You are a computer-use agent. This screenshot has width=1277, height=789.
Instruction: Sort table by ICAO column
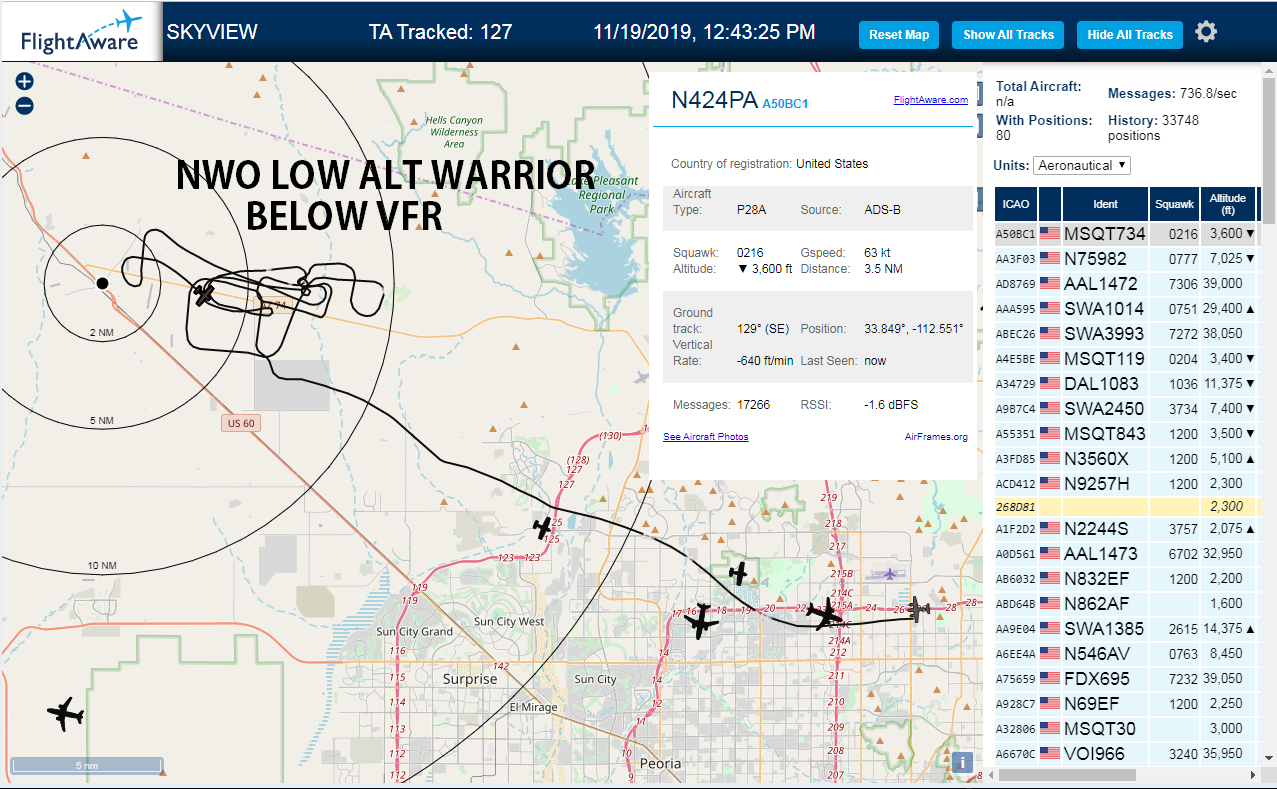pyautogui.click(x=1016, y=204)
